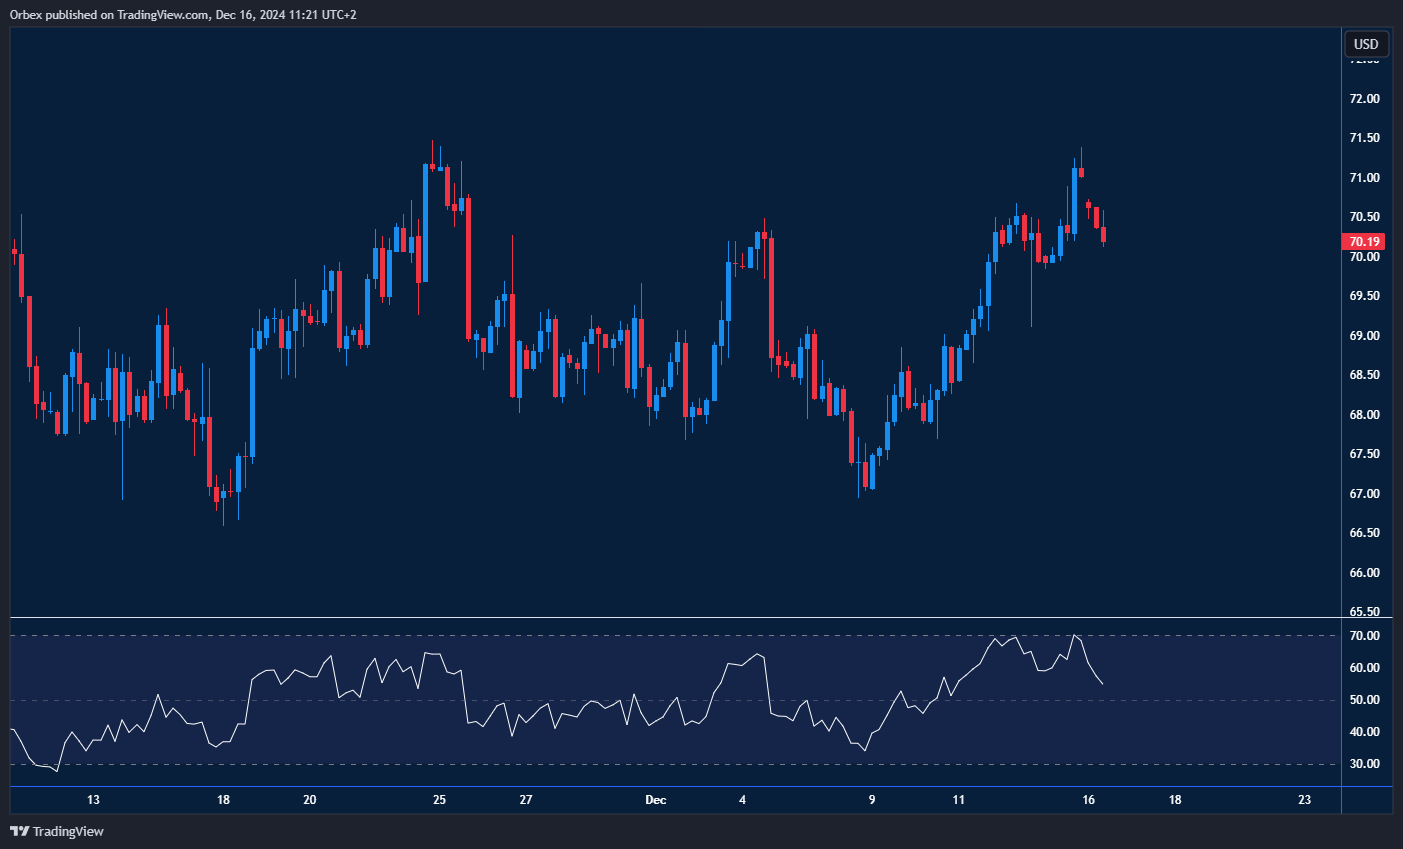Image resolution: width=1403 pixels, height=849 pixels.
Task: Click the last red candle near 70.19
Action: coord(1104,235)
